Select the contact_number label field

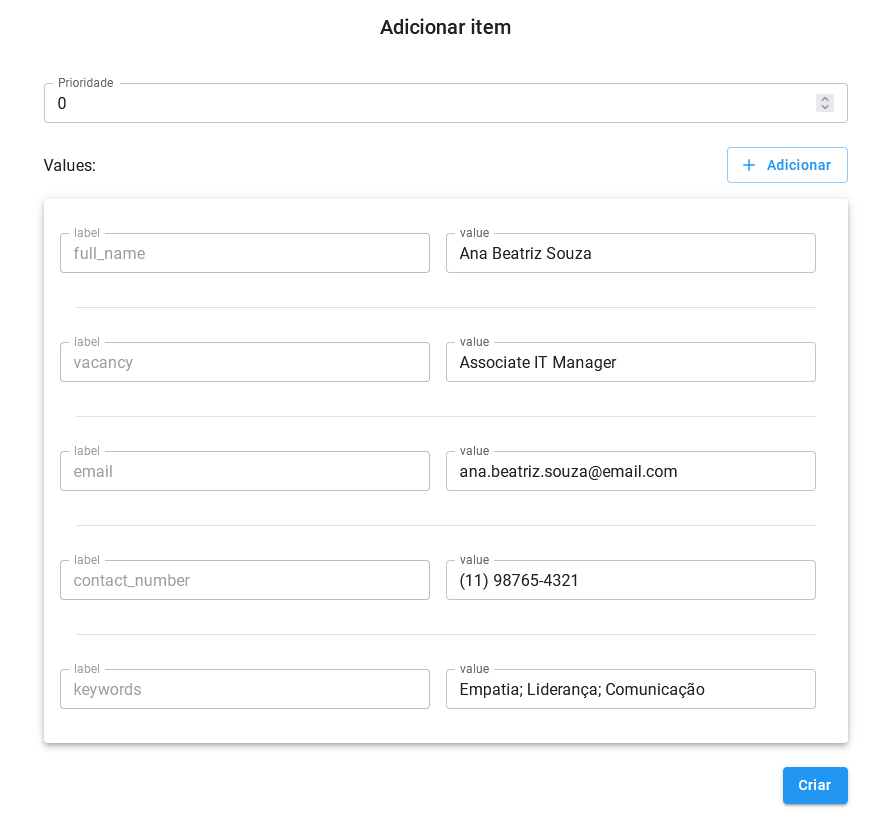(x=244, y=580)
